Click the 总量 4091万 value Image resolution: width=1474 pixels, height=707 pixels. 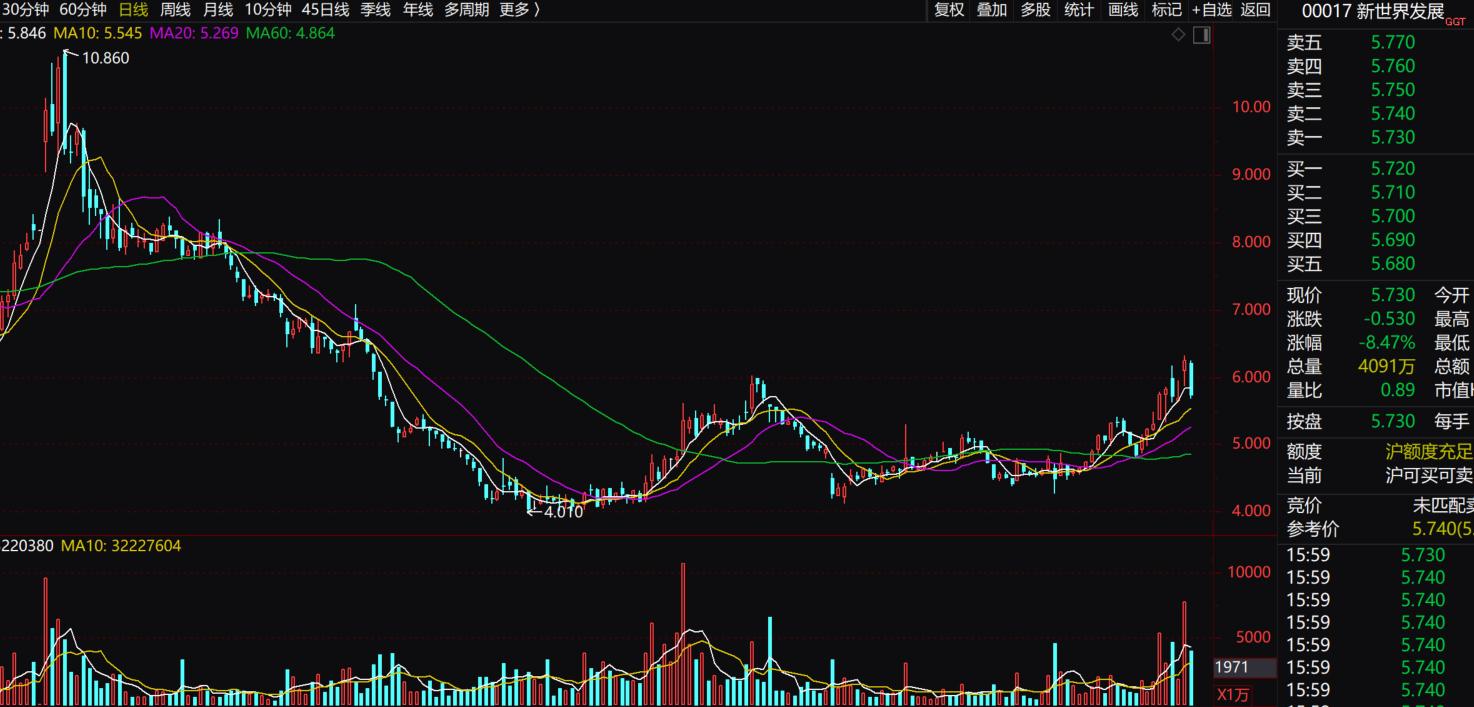point(1387,367)
